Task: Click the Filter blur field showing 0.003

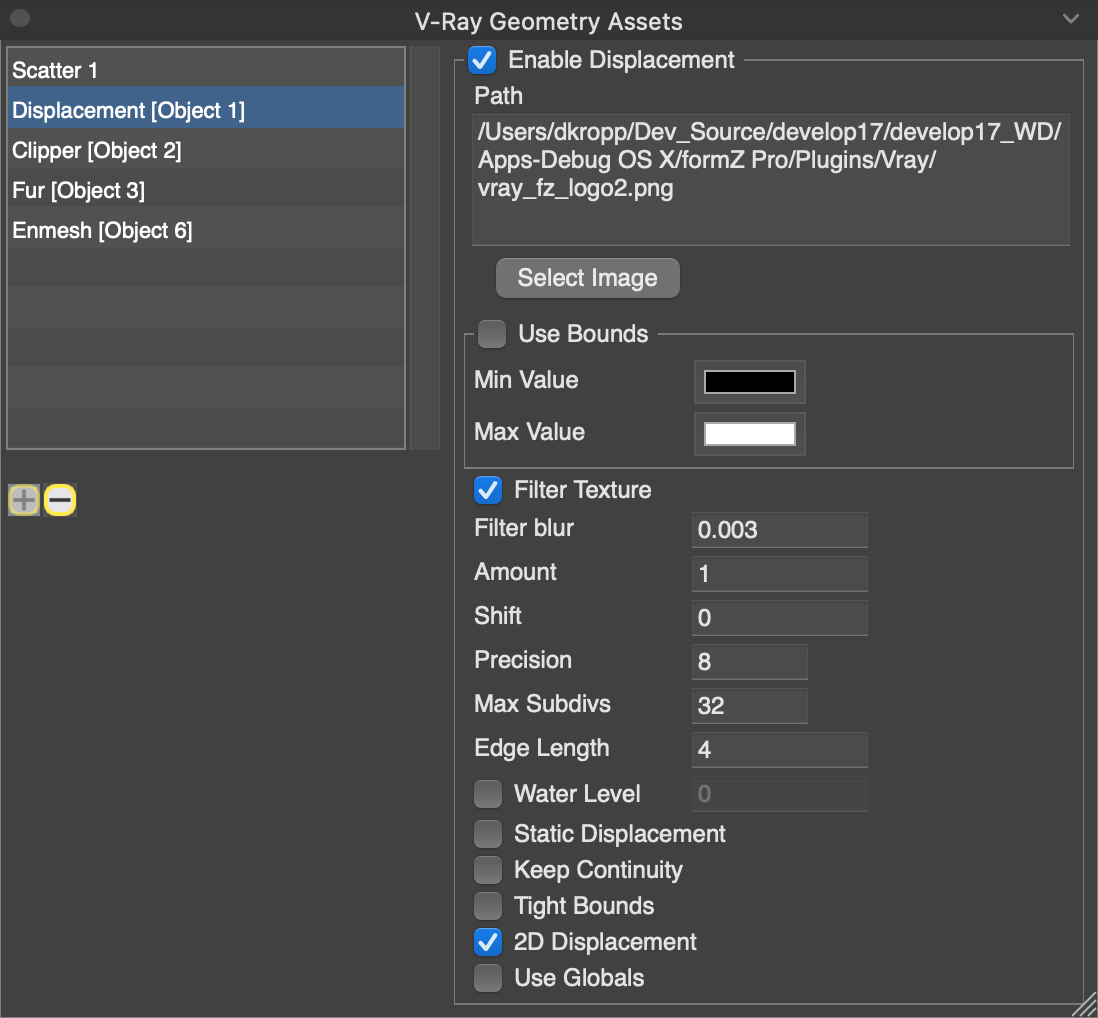Action: [779, 530]
